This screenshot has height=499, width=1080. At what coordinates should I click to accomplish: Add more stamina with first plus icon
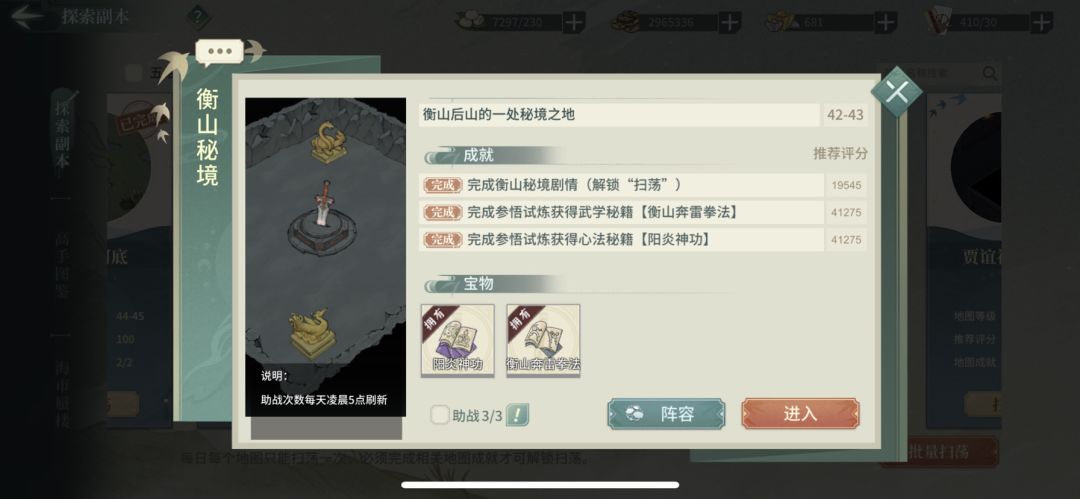[x=574, y=22]
